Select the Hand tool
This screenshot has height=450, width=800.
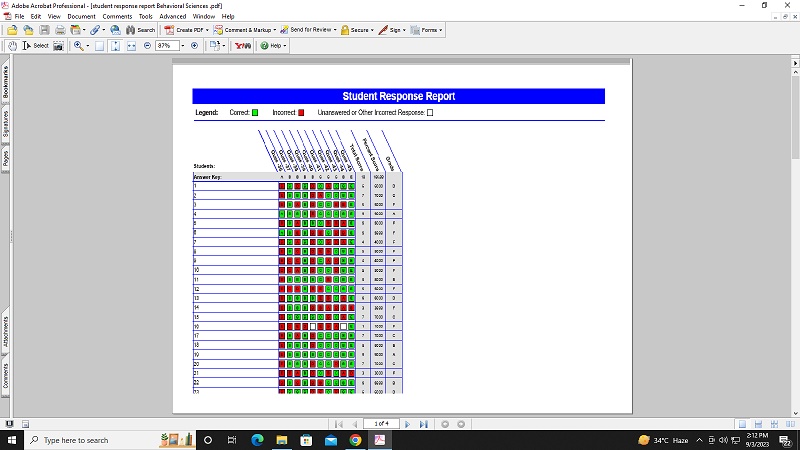12,46
